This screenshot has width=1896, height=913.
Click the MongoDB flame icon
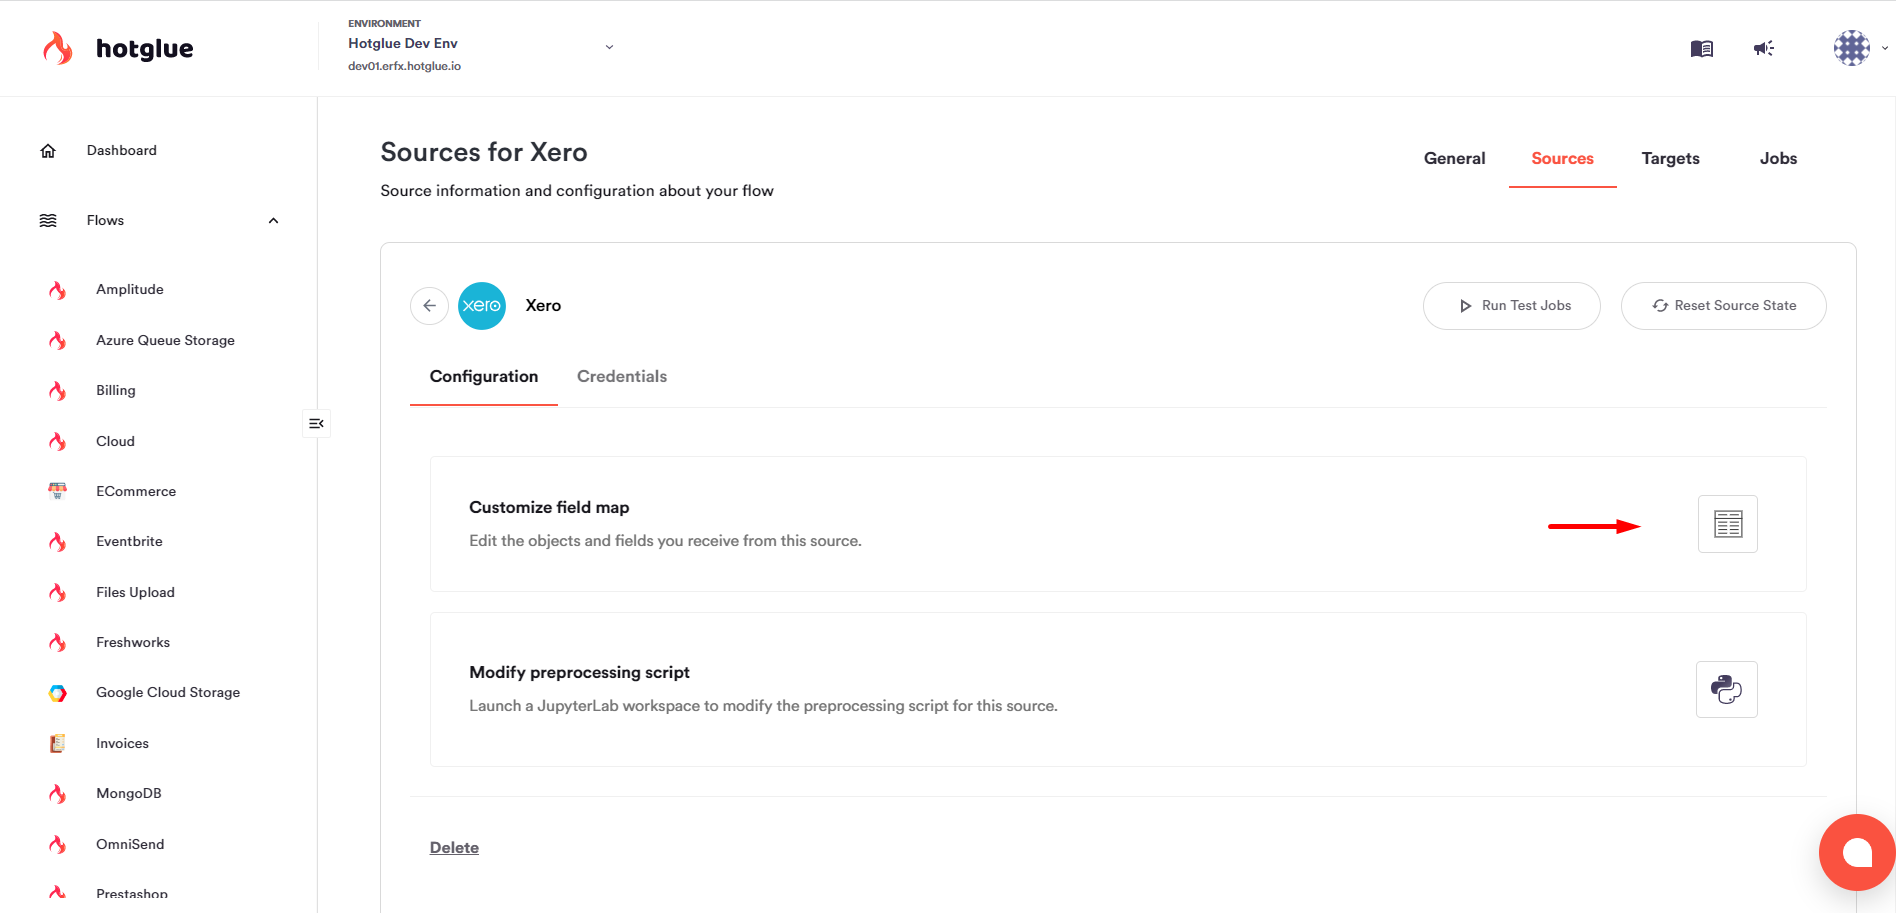(58, 793)
